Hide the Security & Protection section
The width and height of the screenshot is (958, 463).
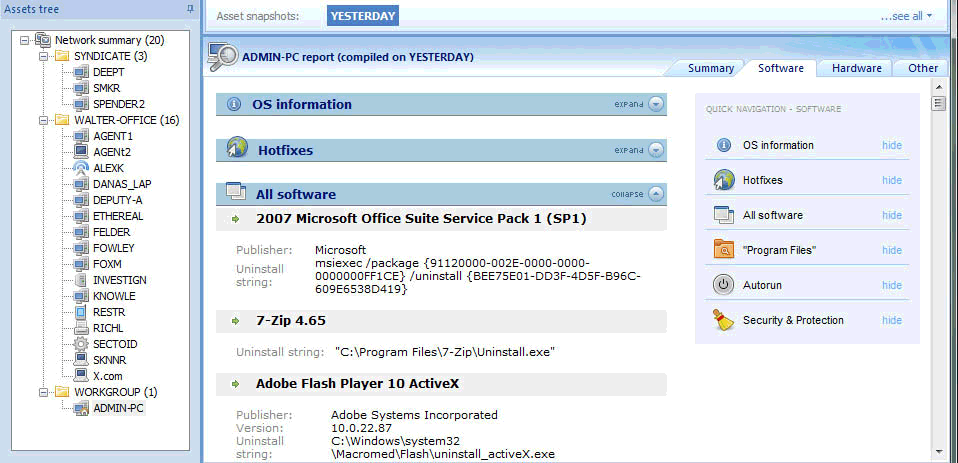891,320
